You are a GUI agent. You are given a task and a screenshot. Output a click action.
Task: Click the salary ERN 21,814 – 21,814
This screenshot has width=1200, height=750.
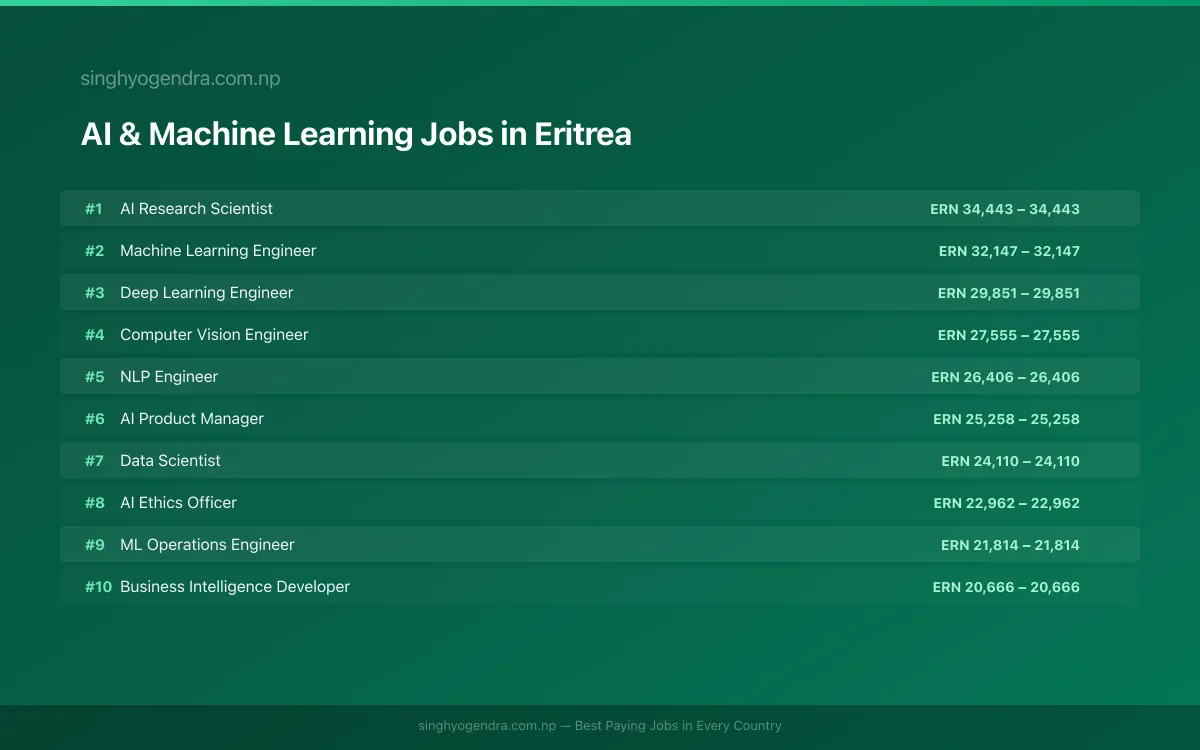pos(1010,545)
